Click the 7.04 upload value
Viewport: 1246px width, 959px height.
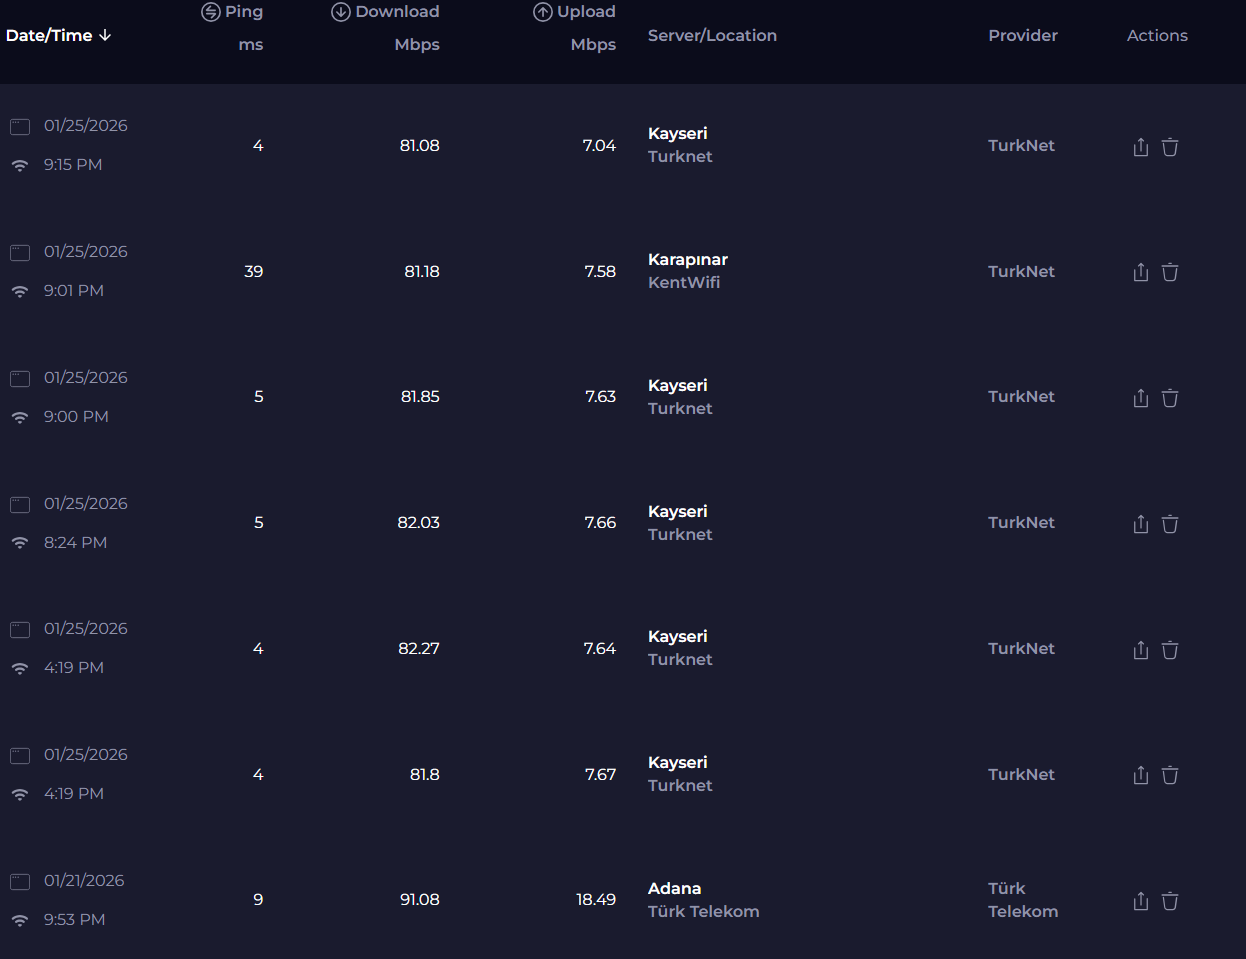tap(599, 145)
